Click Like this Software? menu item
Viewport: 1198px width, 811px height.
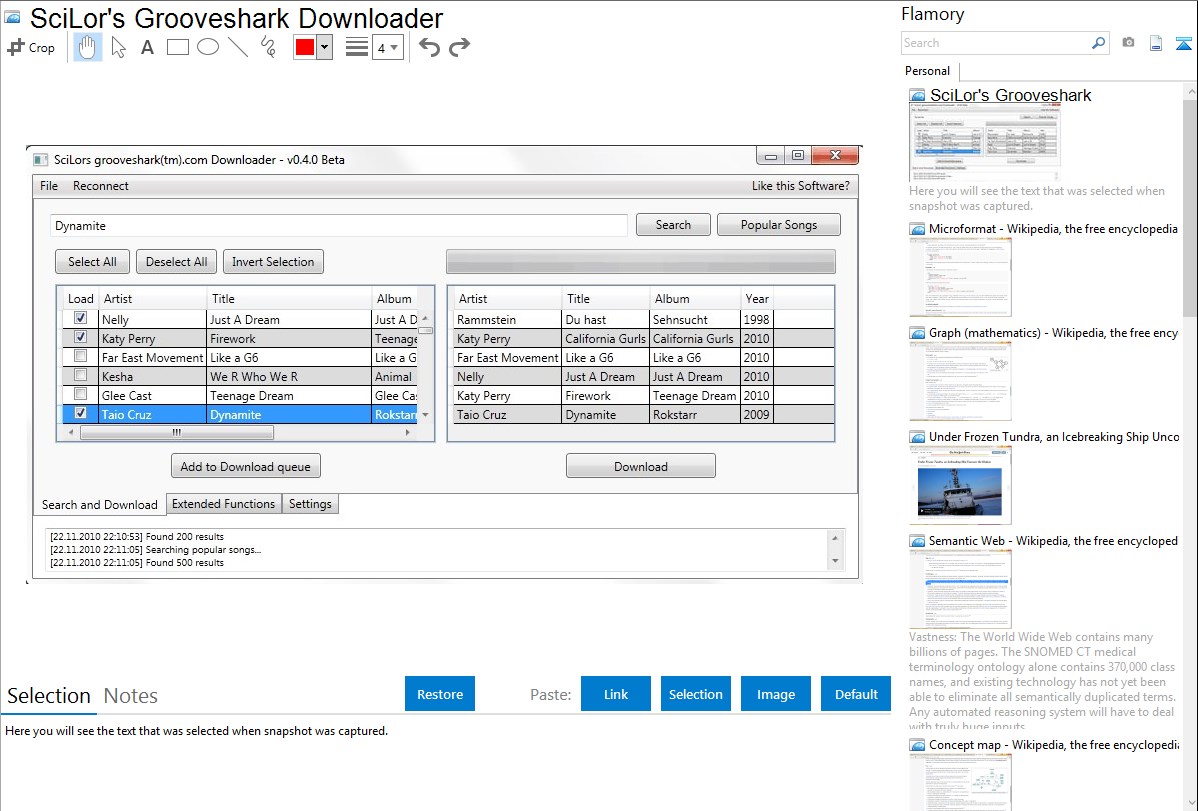800,186
